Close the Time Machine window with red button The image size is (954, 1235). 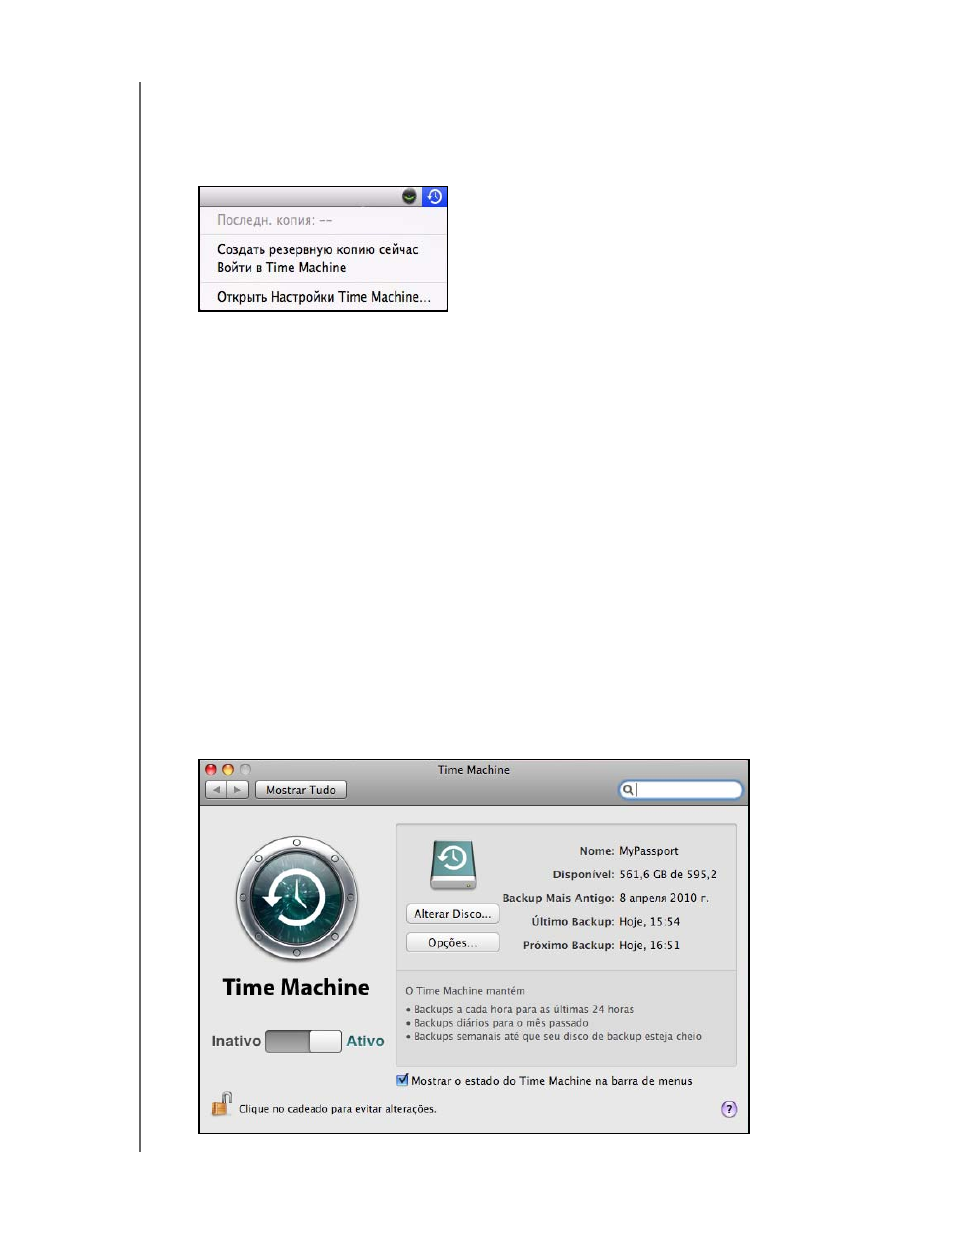(x=211, y=770)
